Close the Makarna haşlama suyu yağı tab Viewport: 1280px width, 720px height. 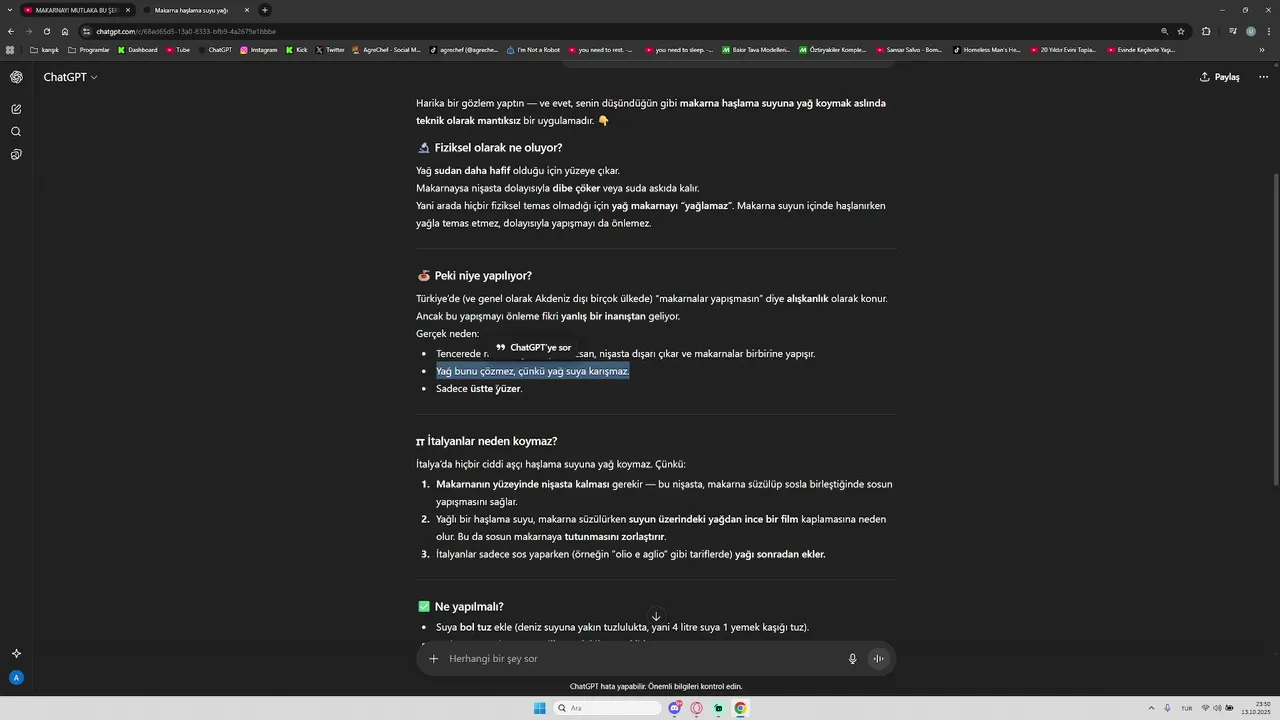[x=246, y=10]
